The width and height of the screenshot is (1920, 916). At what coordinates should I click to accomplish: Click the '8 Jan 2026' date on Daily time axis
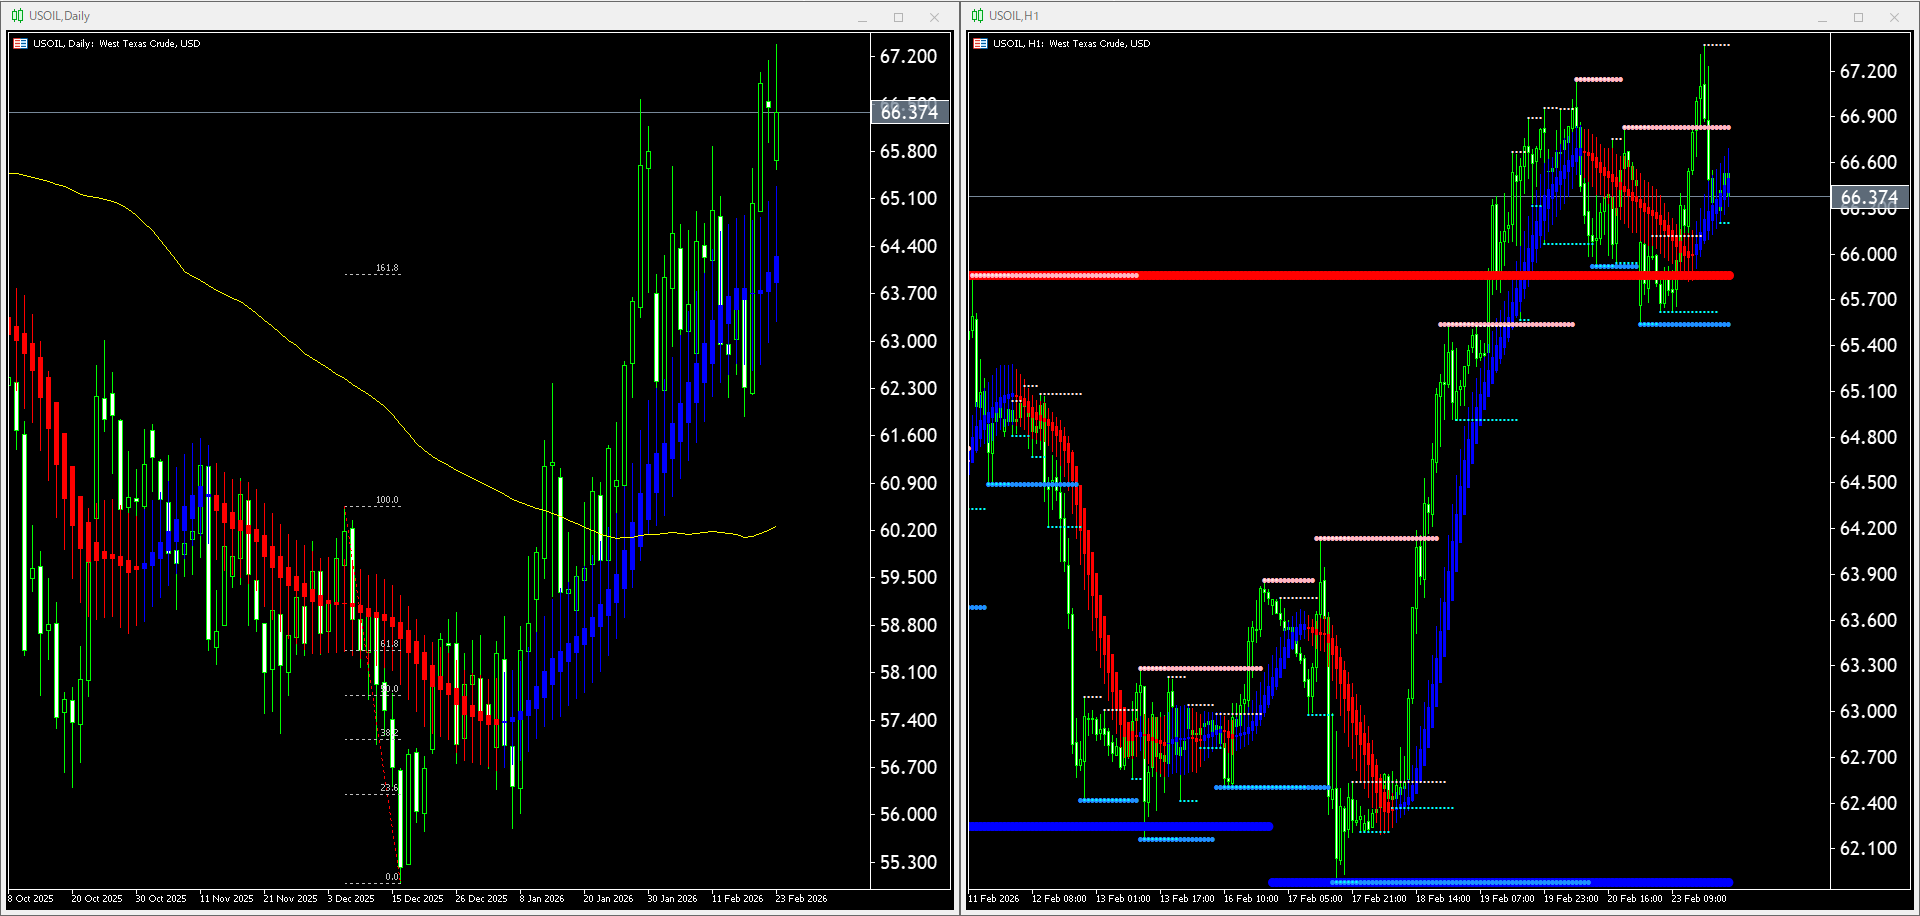click(542, 899)
